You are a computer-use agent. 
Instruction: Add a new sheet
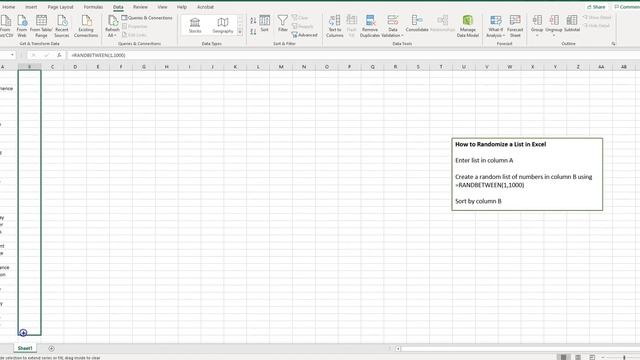(51, 348)
